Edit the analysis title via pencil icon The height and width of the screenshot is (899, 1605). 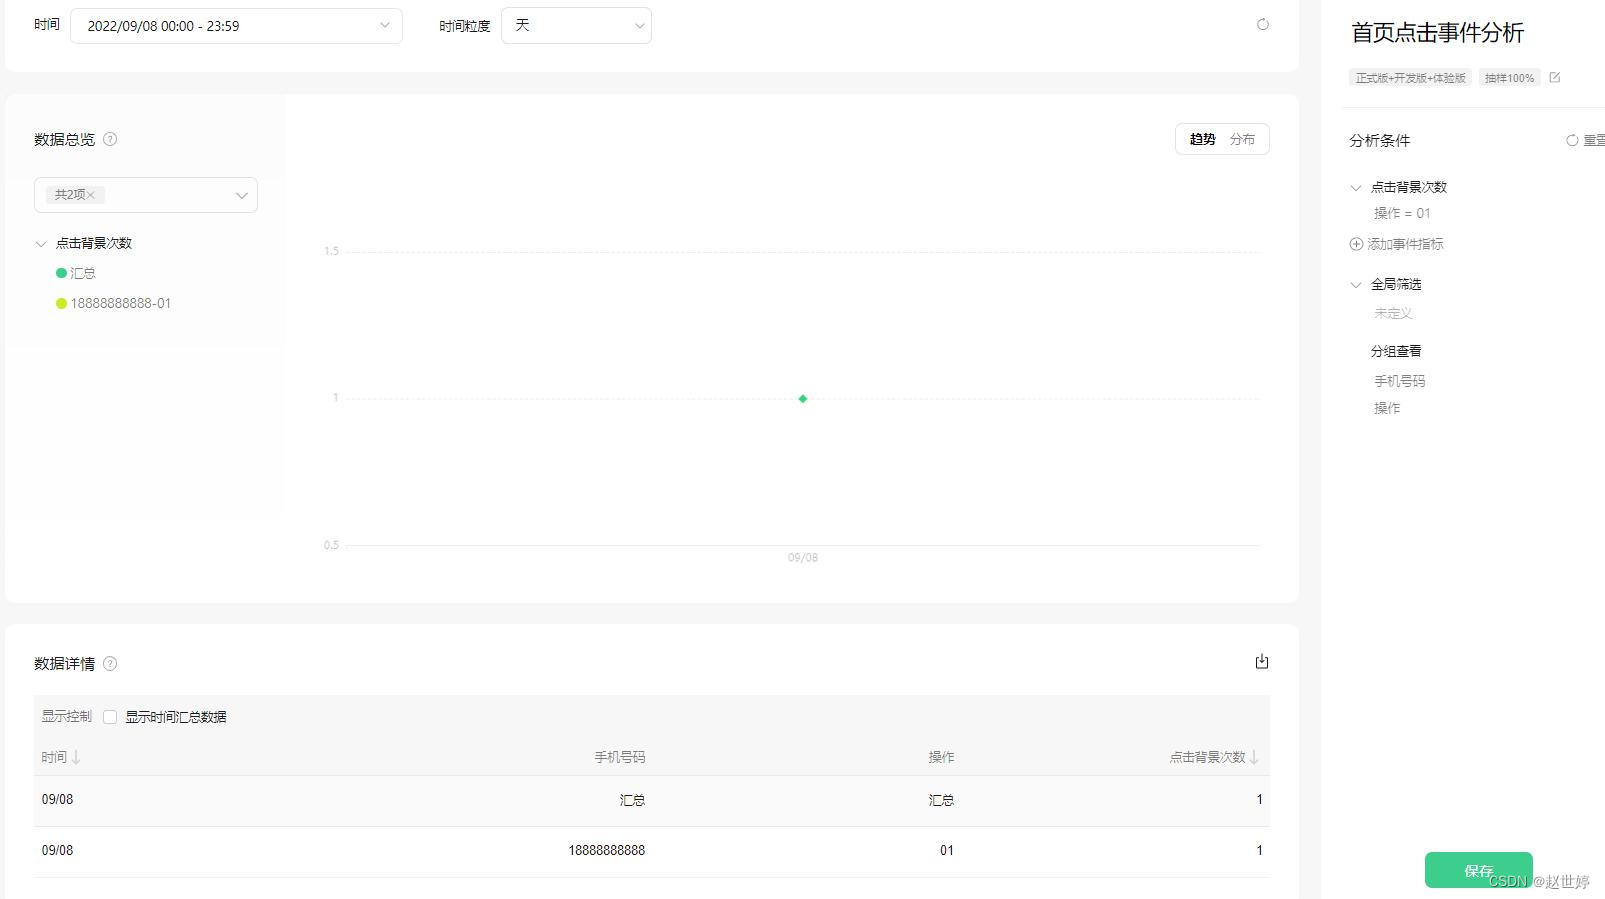point(1554,77)
